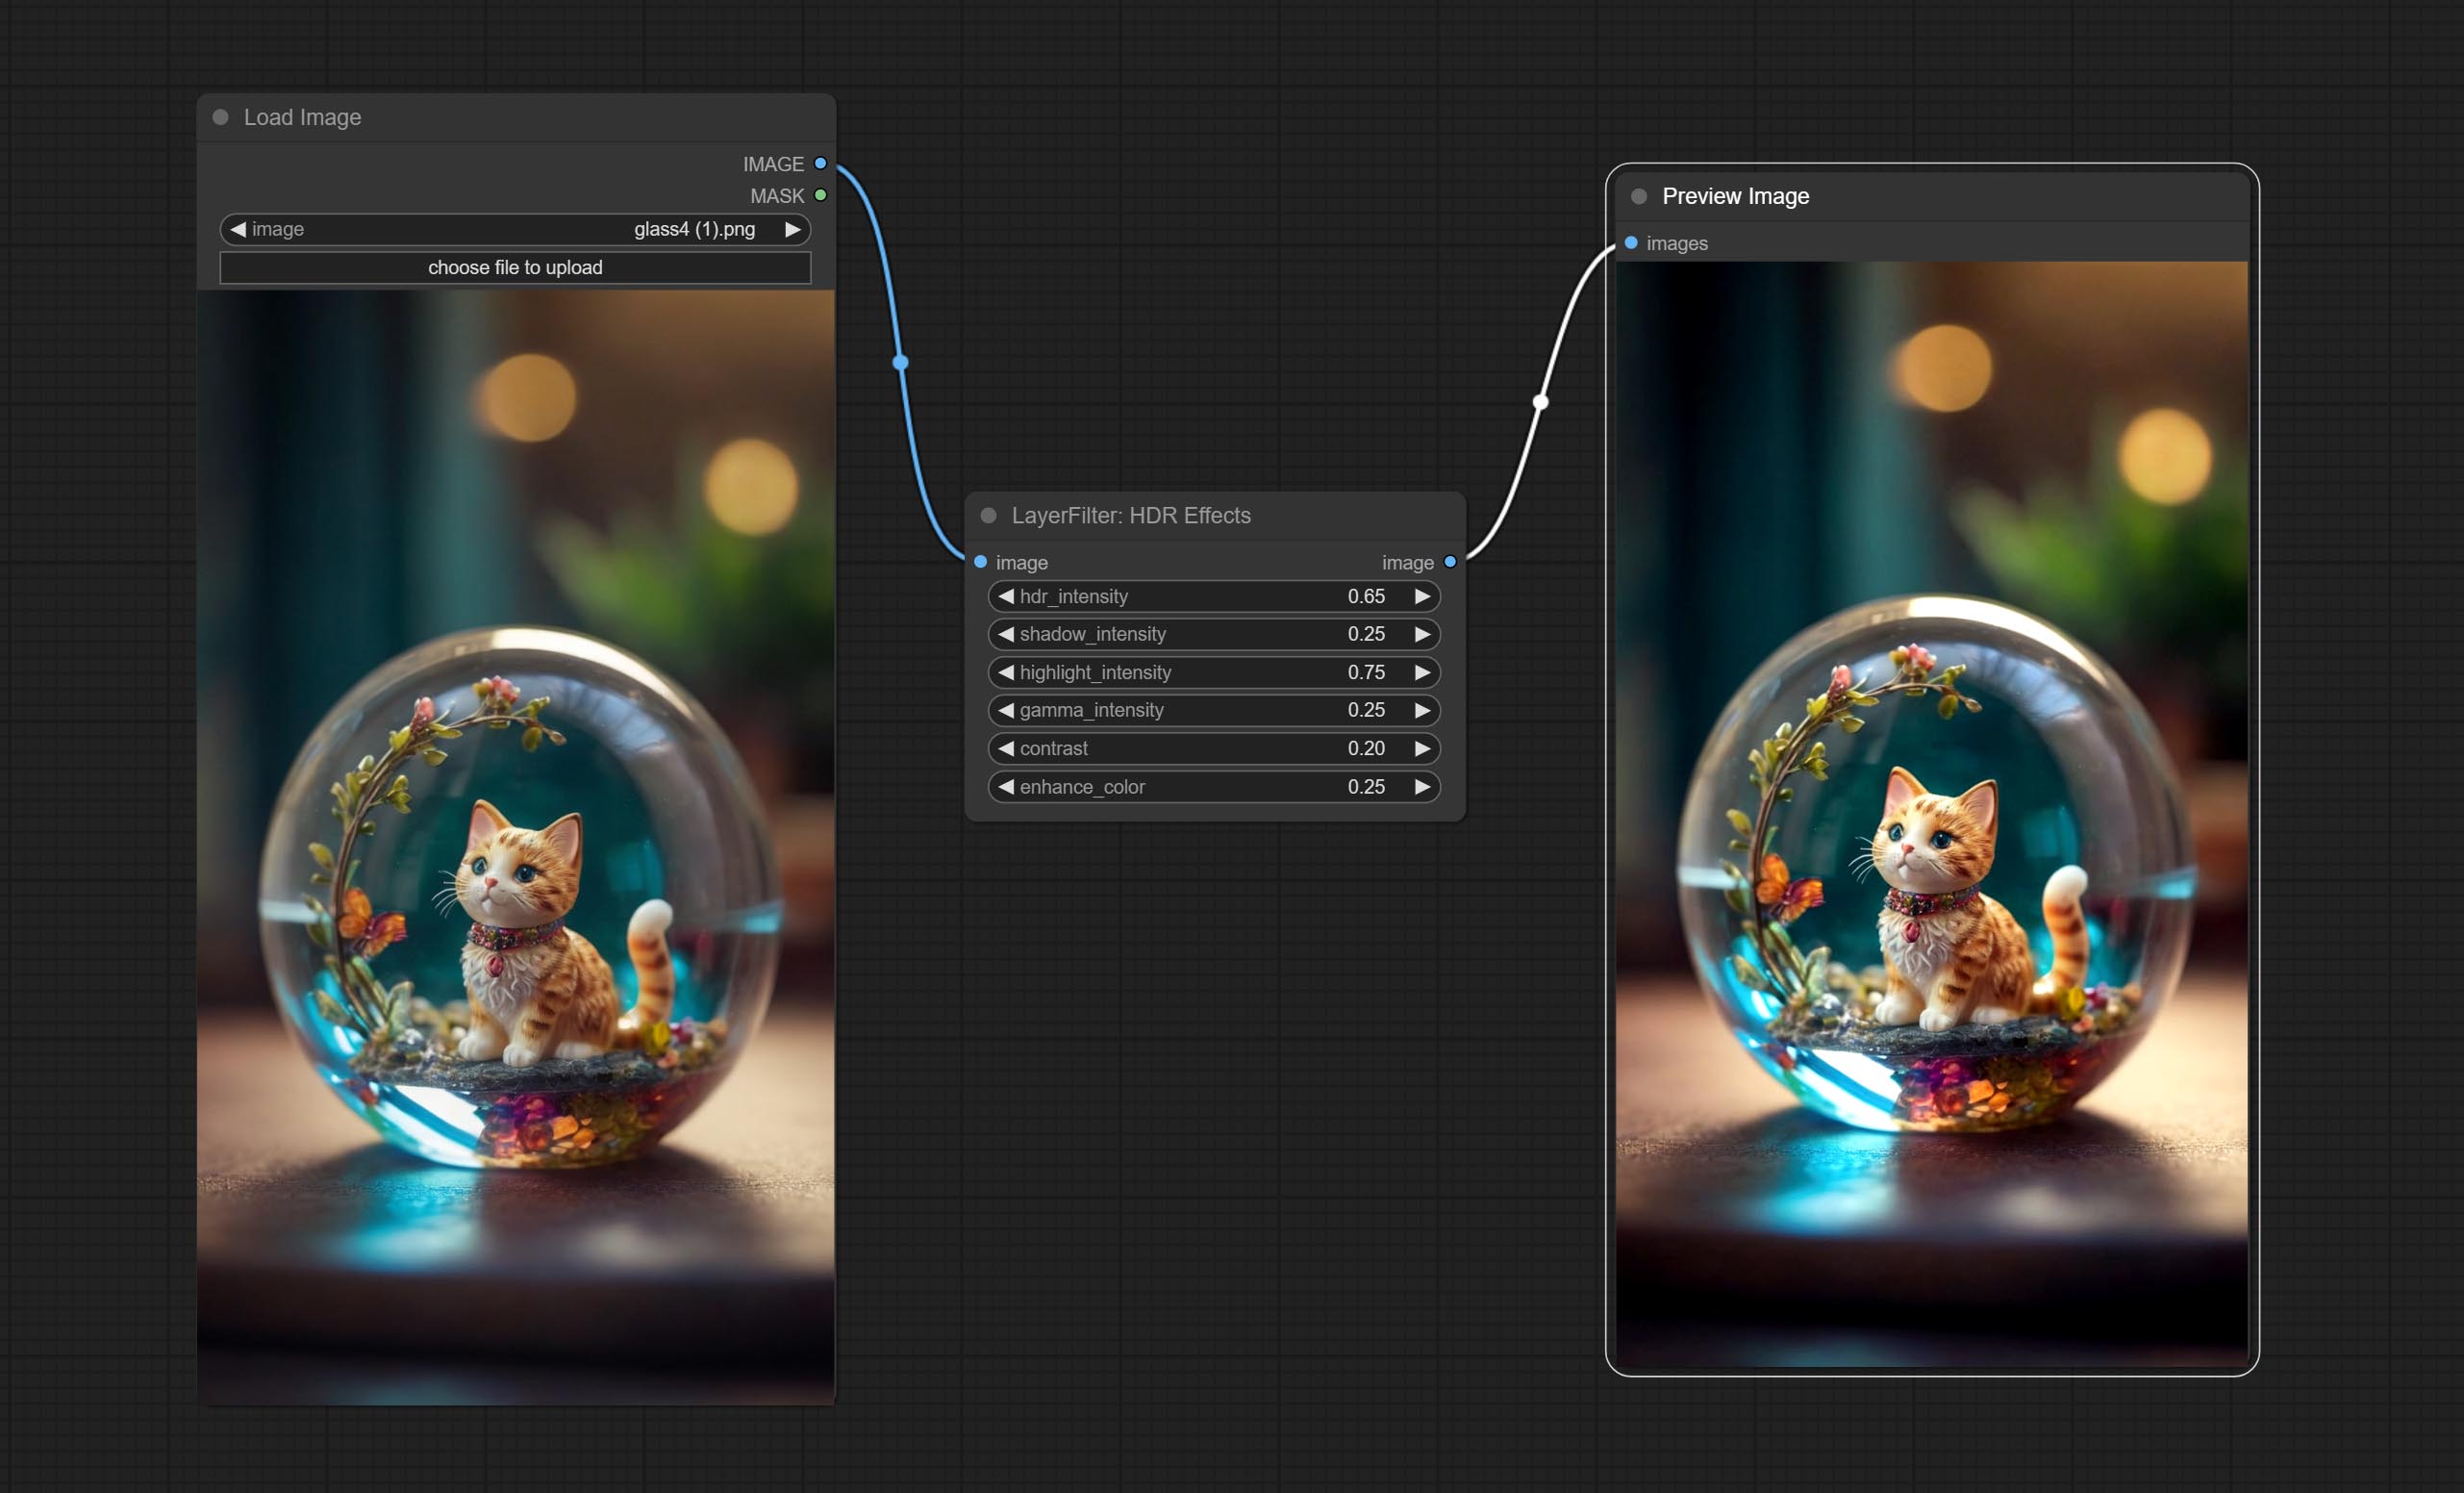Image resolution: width=2464 pixels, height=1493 pixels.
Task: Collapse the Preview Image node
Action: pyautogui.click(x=1638, y=196)
